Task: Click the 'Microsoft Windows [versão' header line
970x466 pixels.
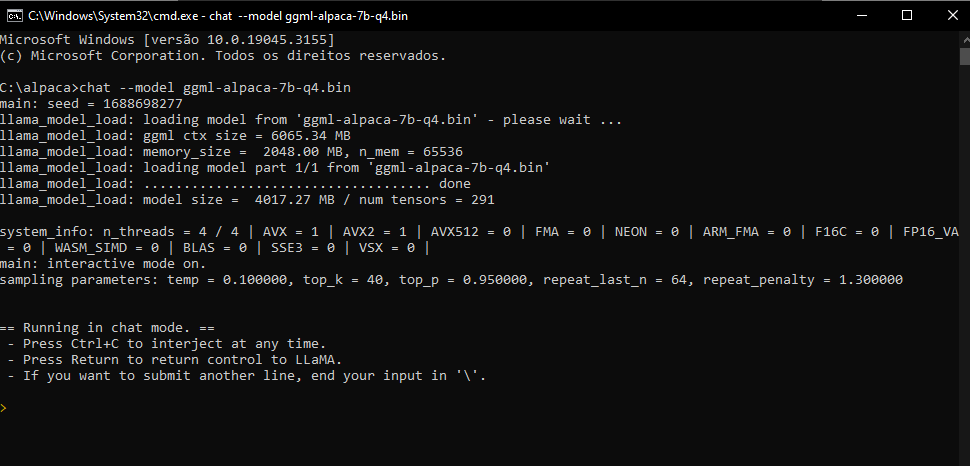Action: 167,40
